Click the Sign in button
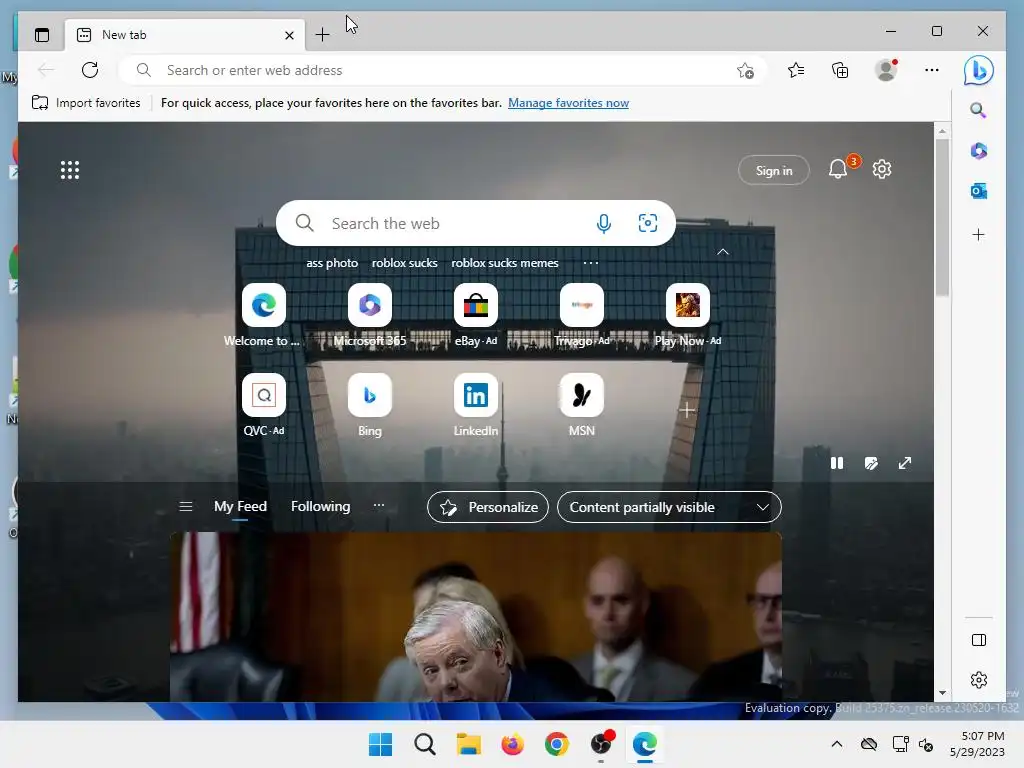1024x768 pixels. [774, 170]
